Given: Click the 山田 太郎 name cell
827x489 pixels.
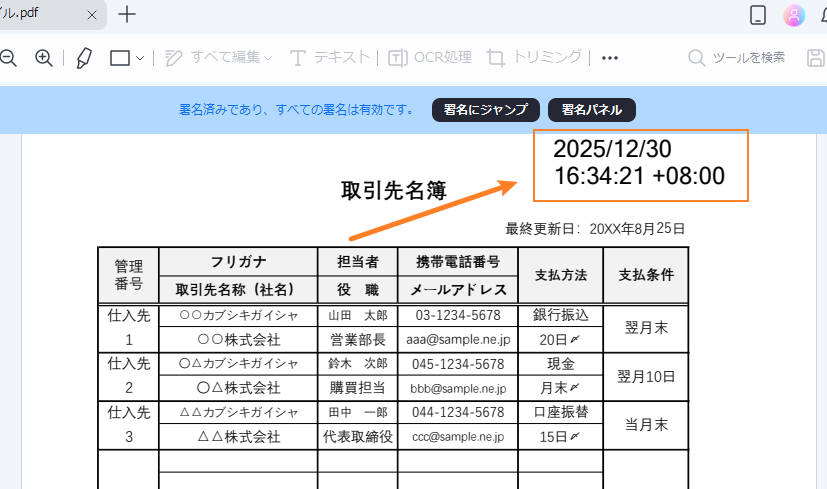Looking at the screenshot, I should [x=358, y=315].
